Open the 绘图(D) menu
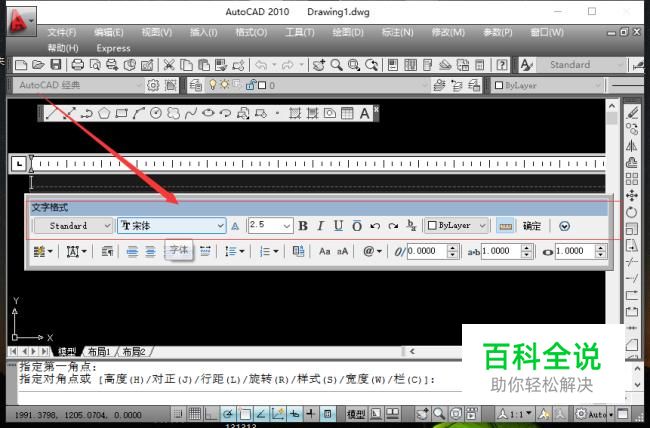 [x=348, y=32]
